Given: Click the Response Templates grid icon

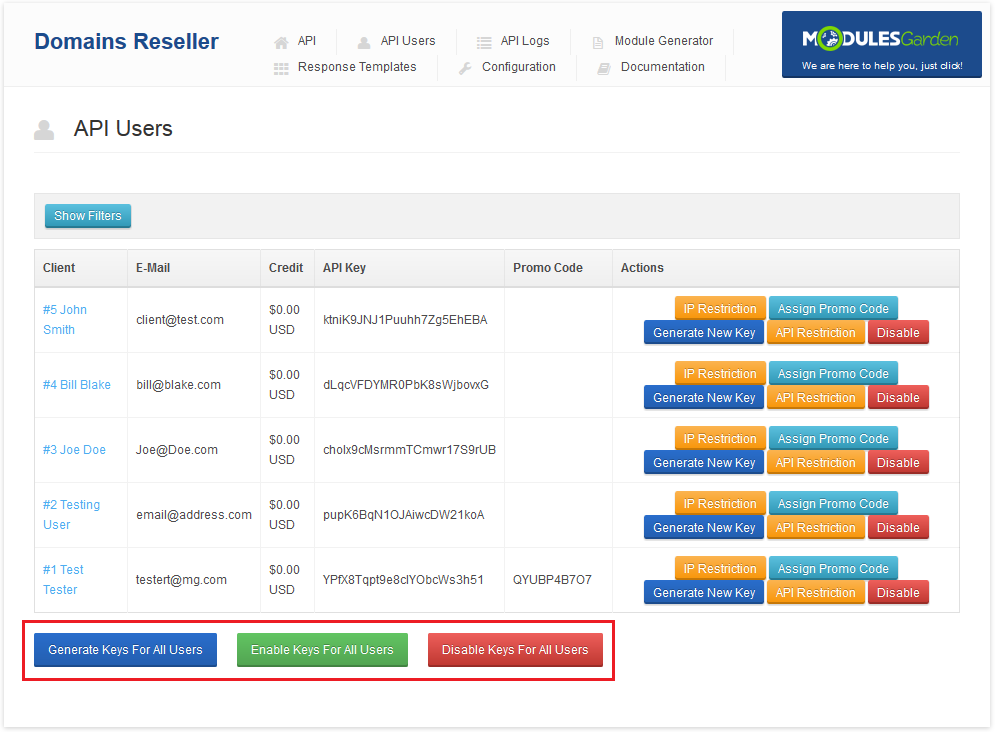Looking at the screenshot, I should [281, 69].
